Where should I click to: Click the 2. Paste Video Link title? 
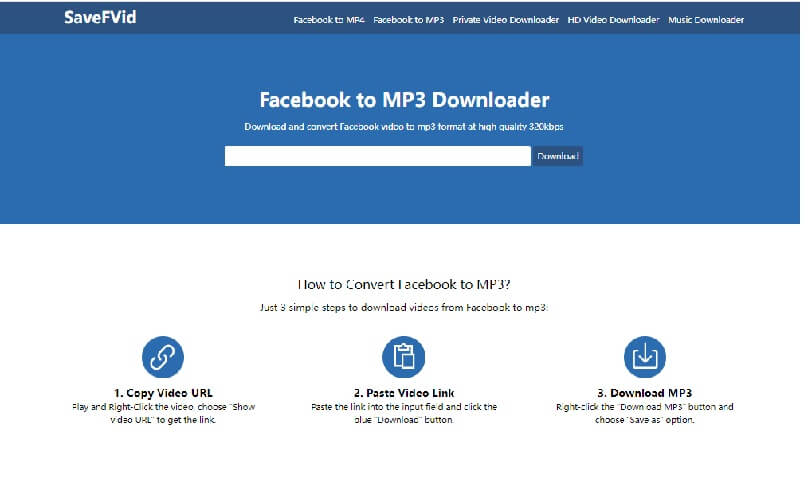(x=404, y=393)
